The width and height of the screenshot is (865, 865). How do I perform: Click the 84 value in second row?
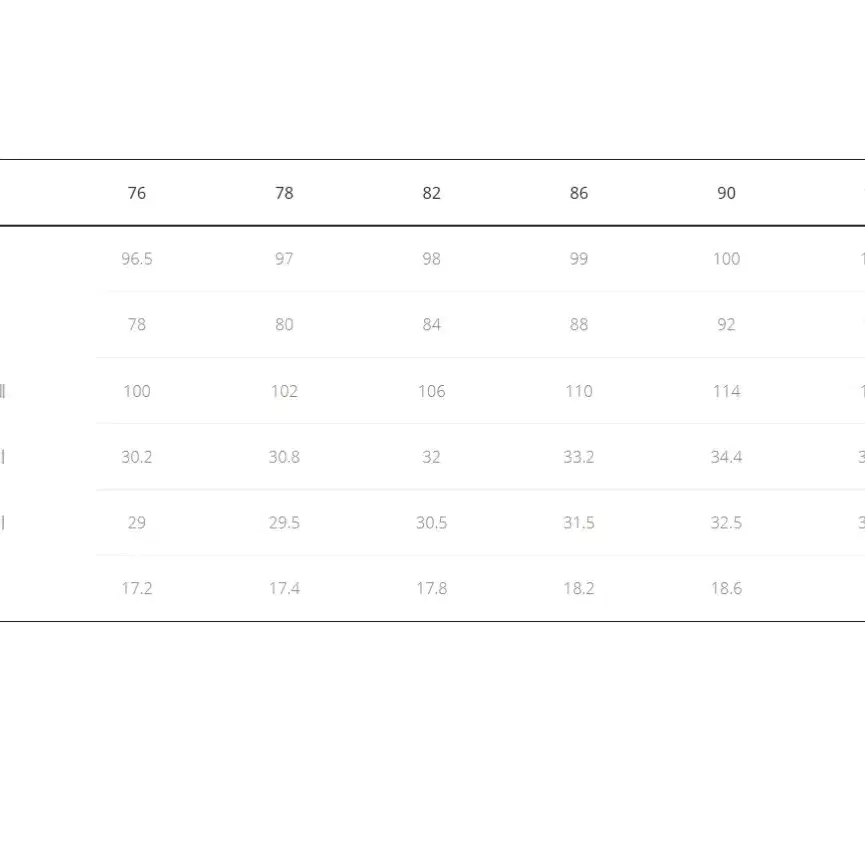click(431, 324)
